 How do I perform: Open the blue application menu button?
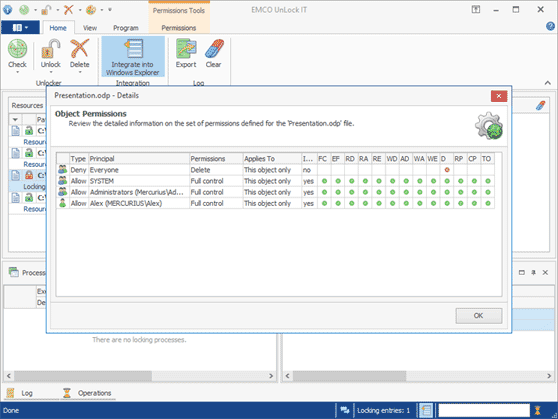coord(20,27)
